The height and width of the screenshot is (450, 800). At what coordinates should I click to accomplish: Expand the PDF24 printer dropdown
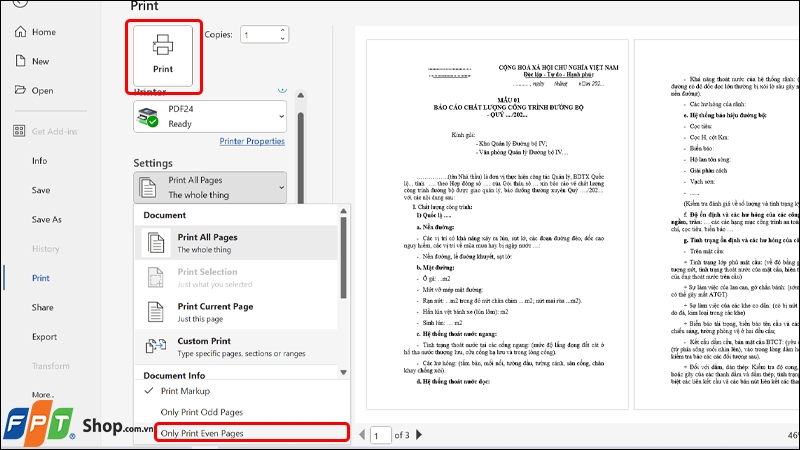tap(281, 116)
